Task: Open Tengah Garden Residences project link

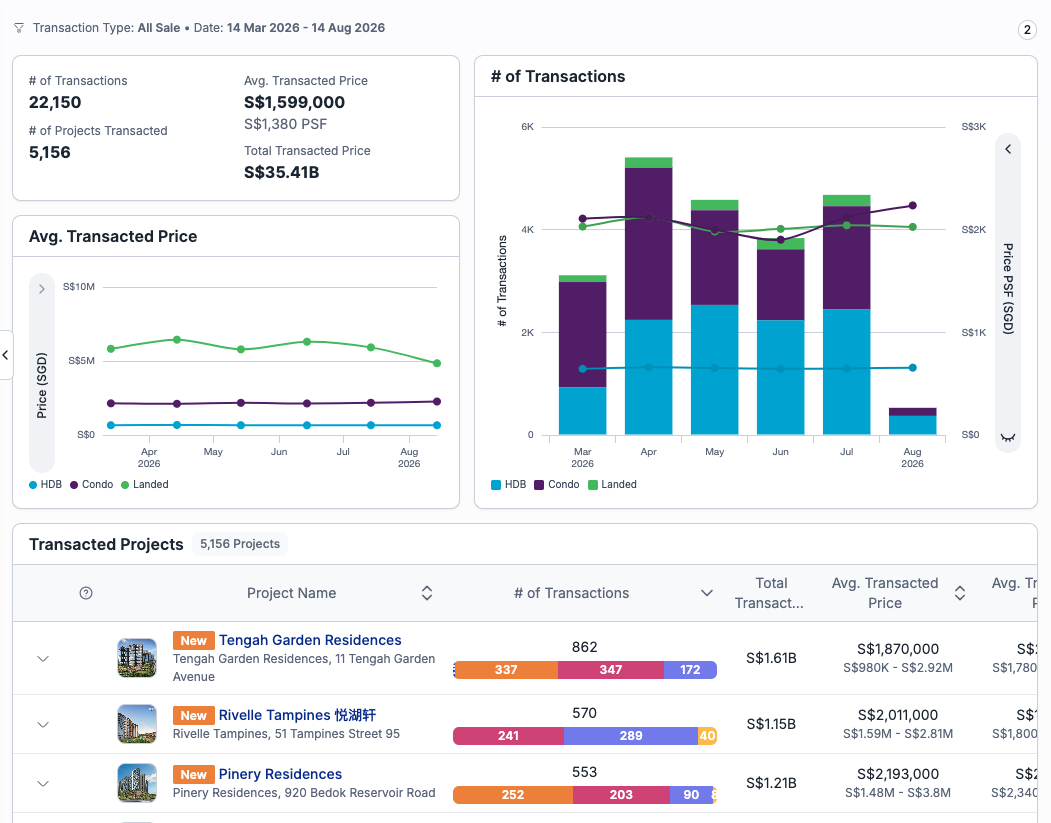Action: point(310,640)
